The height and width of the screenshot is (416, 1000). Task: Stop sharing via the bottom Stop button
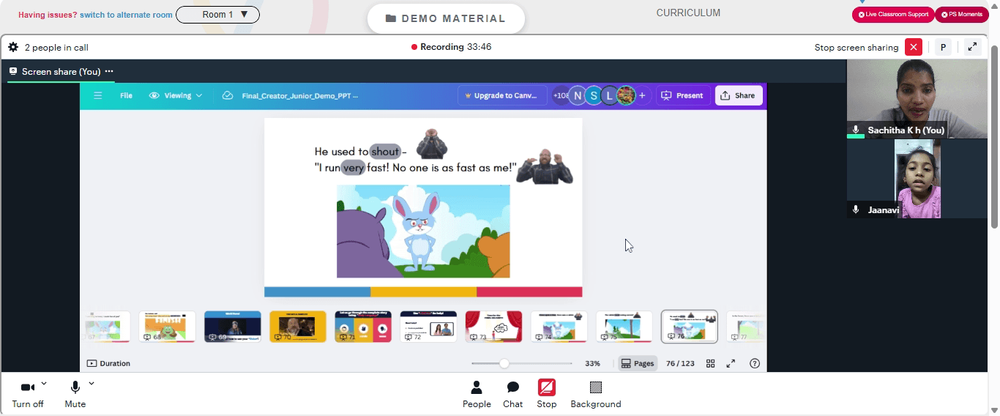[547, 394]
